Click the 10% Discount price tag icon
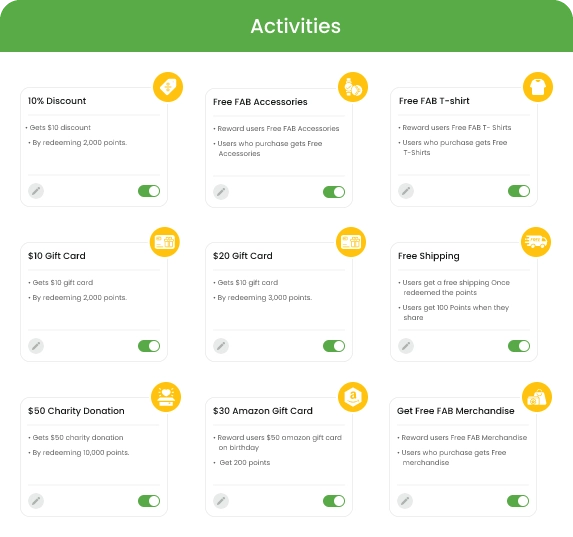 168,87
